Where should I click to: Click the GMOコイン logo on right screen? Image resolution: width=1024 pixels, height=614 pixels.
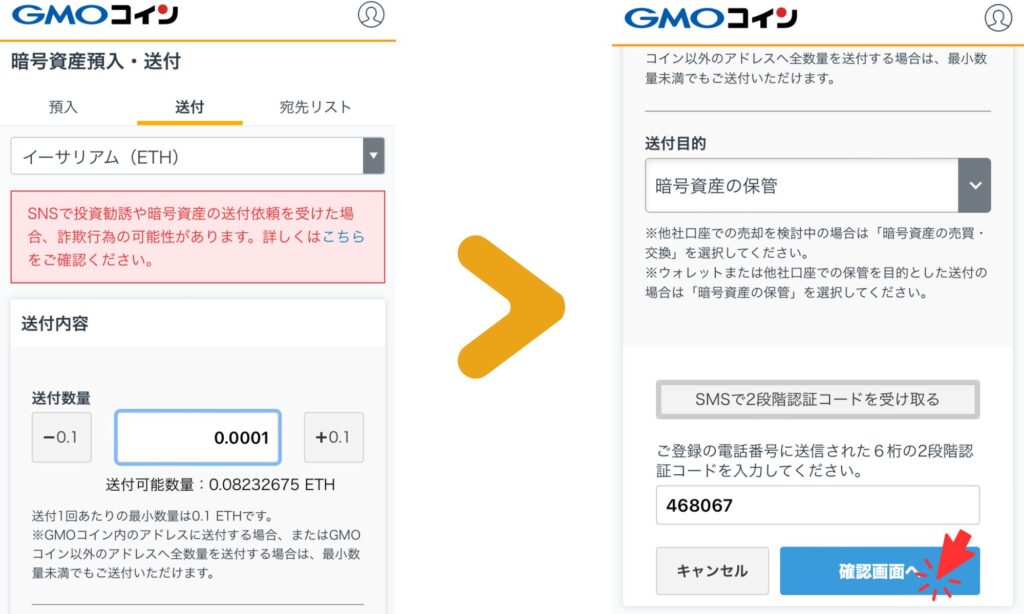(711, 18)
